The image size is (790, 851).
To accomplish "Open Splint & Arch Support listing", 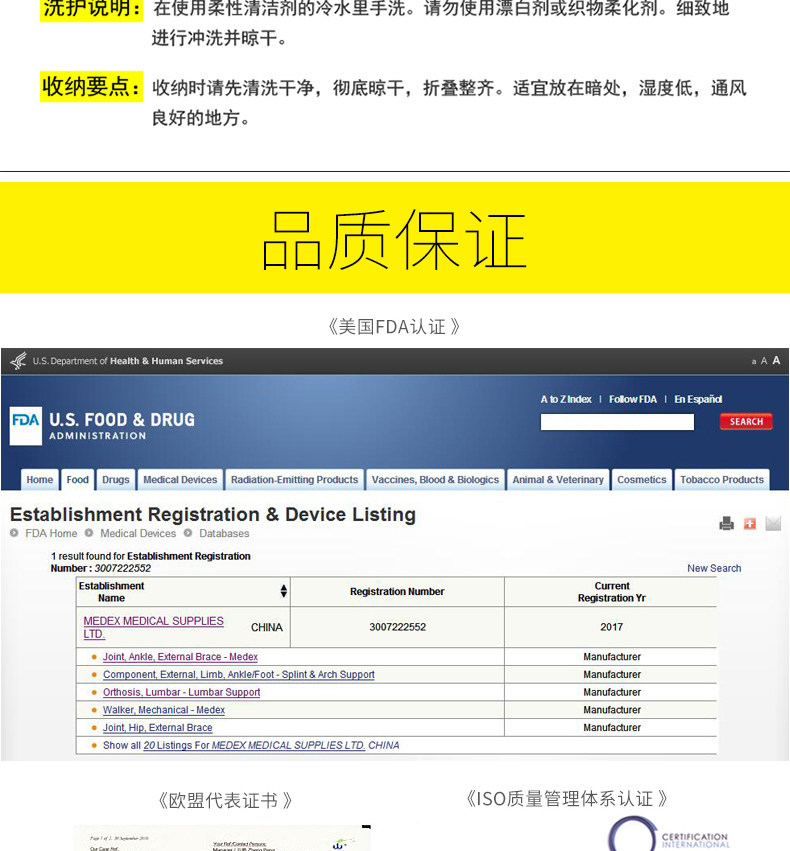I will [239, 675].
